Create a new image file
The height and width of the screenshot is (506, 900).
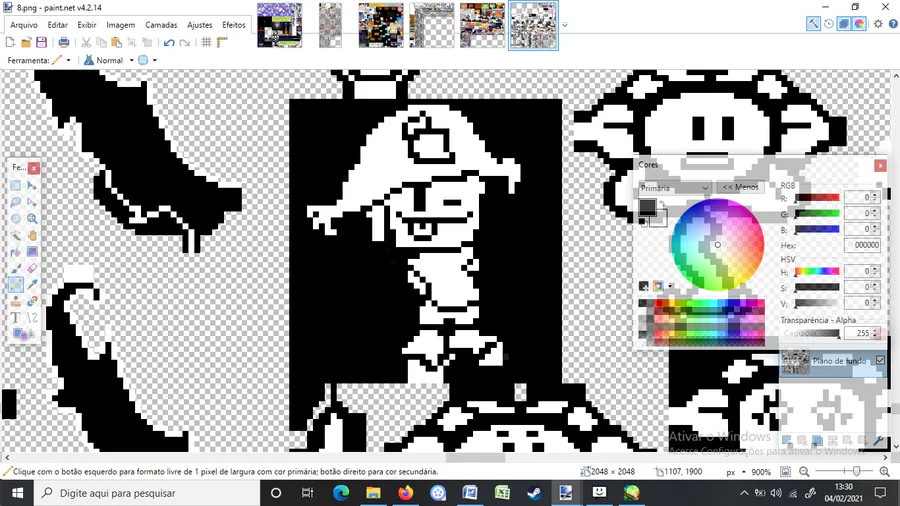[x=10, y=42]
